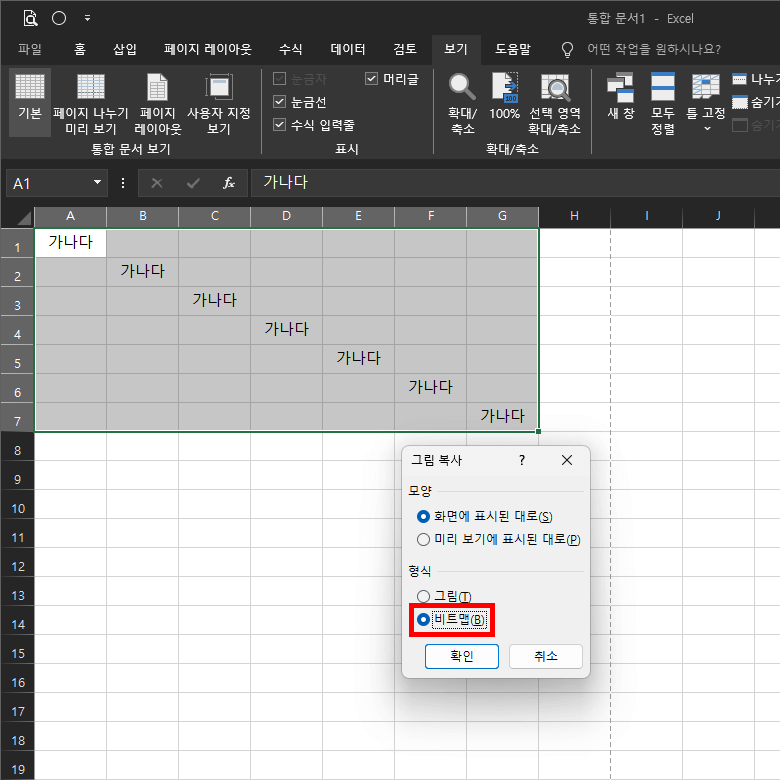This screenshot has height=780, width=780.
Task: Toggle the 수식 입력줄 formula bar checkbox
Action: 280,124
